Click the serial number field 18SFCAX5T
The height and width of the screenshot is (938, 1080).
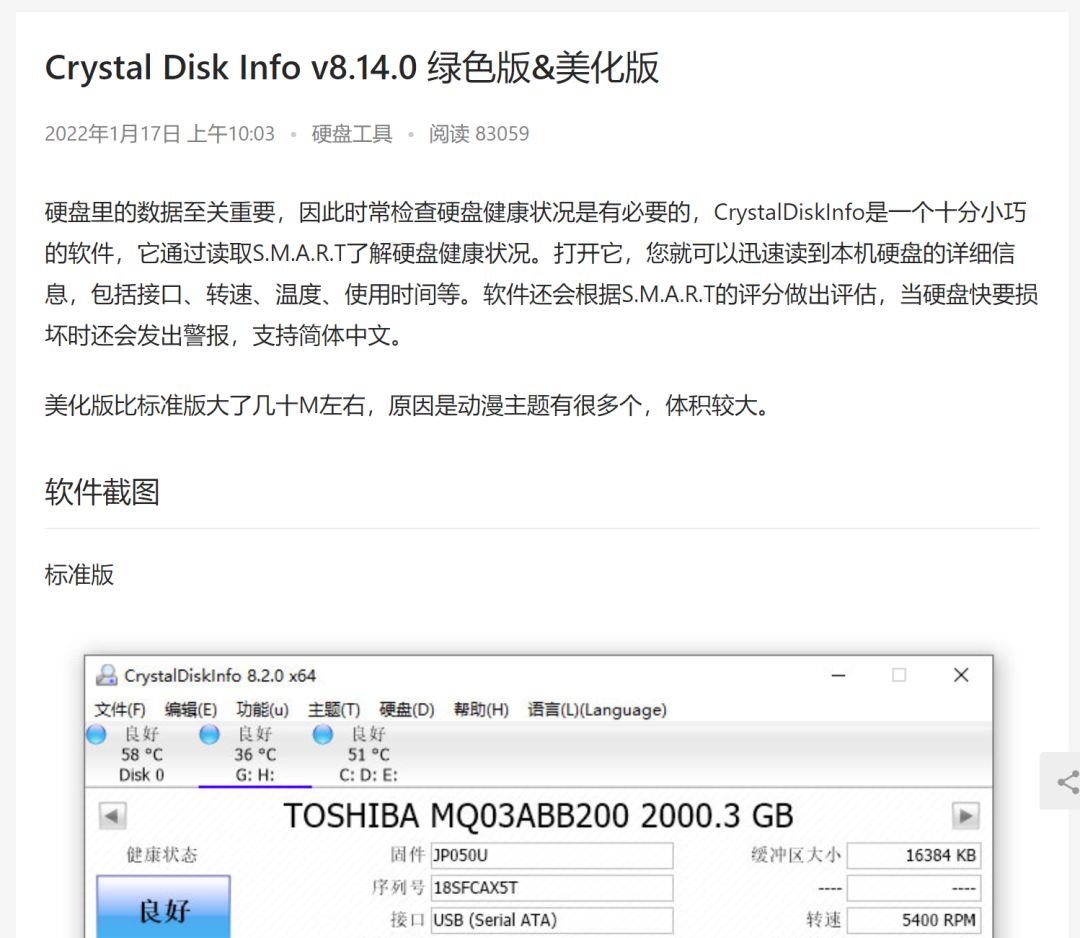point(552,888)
